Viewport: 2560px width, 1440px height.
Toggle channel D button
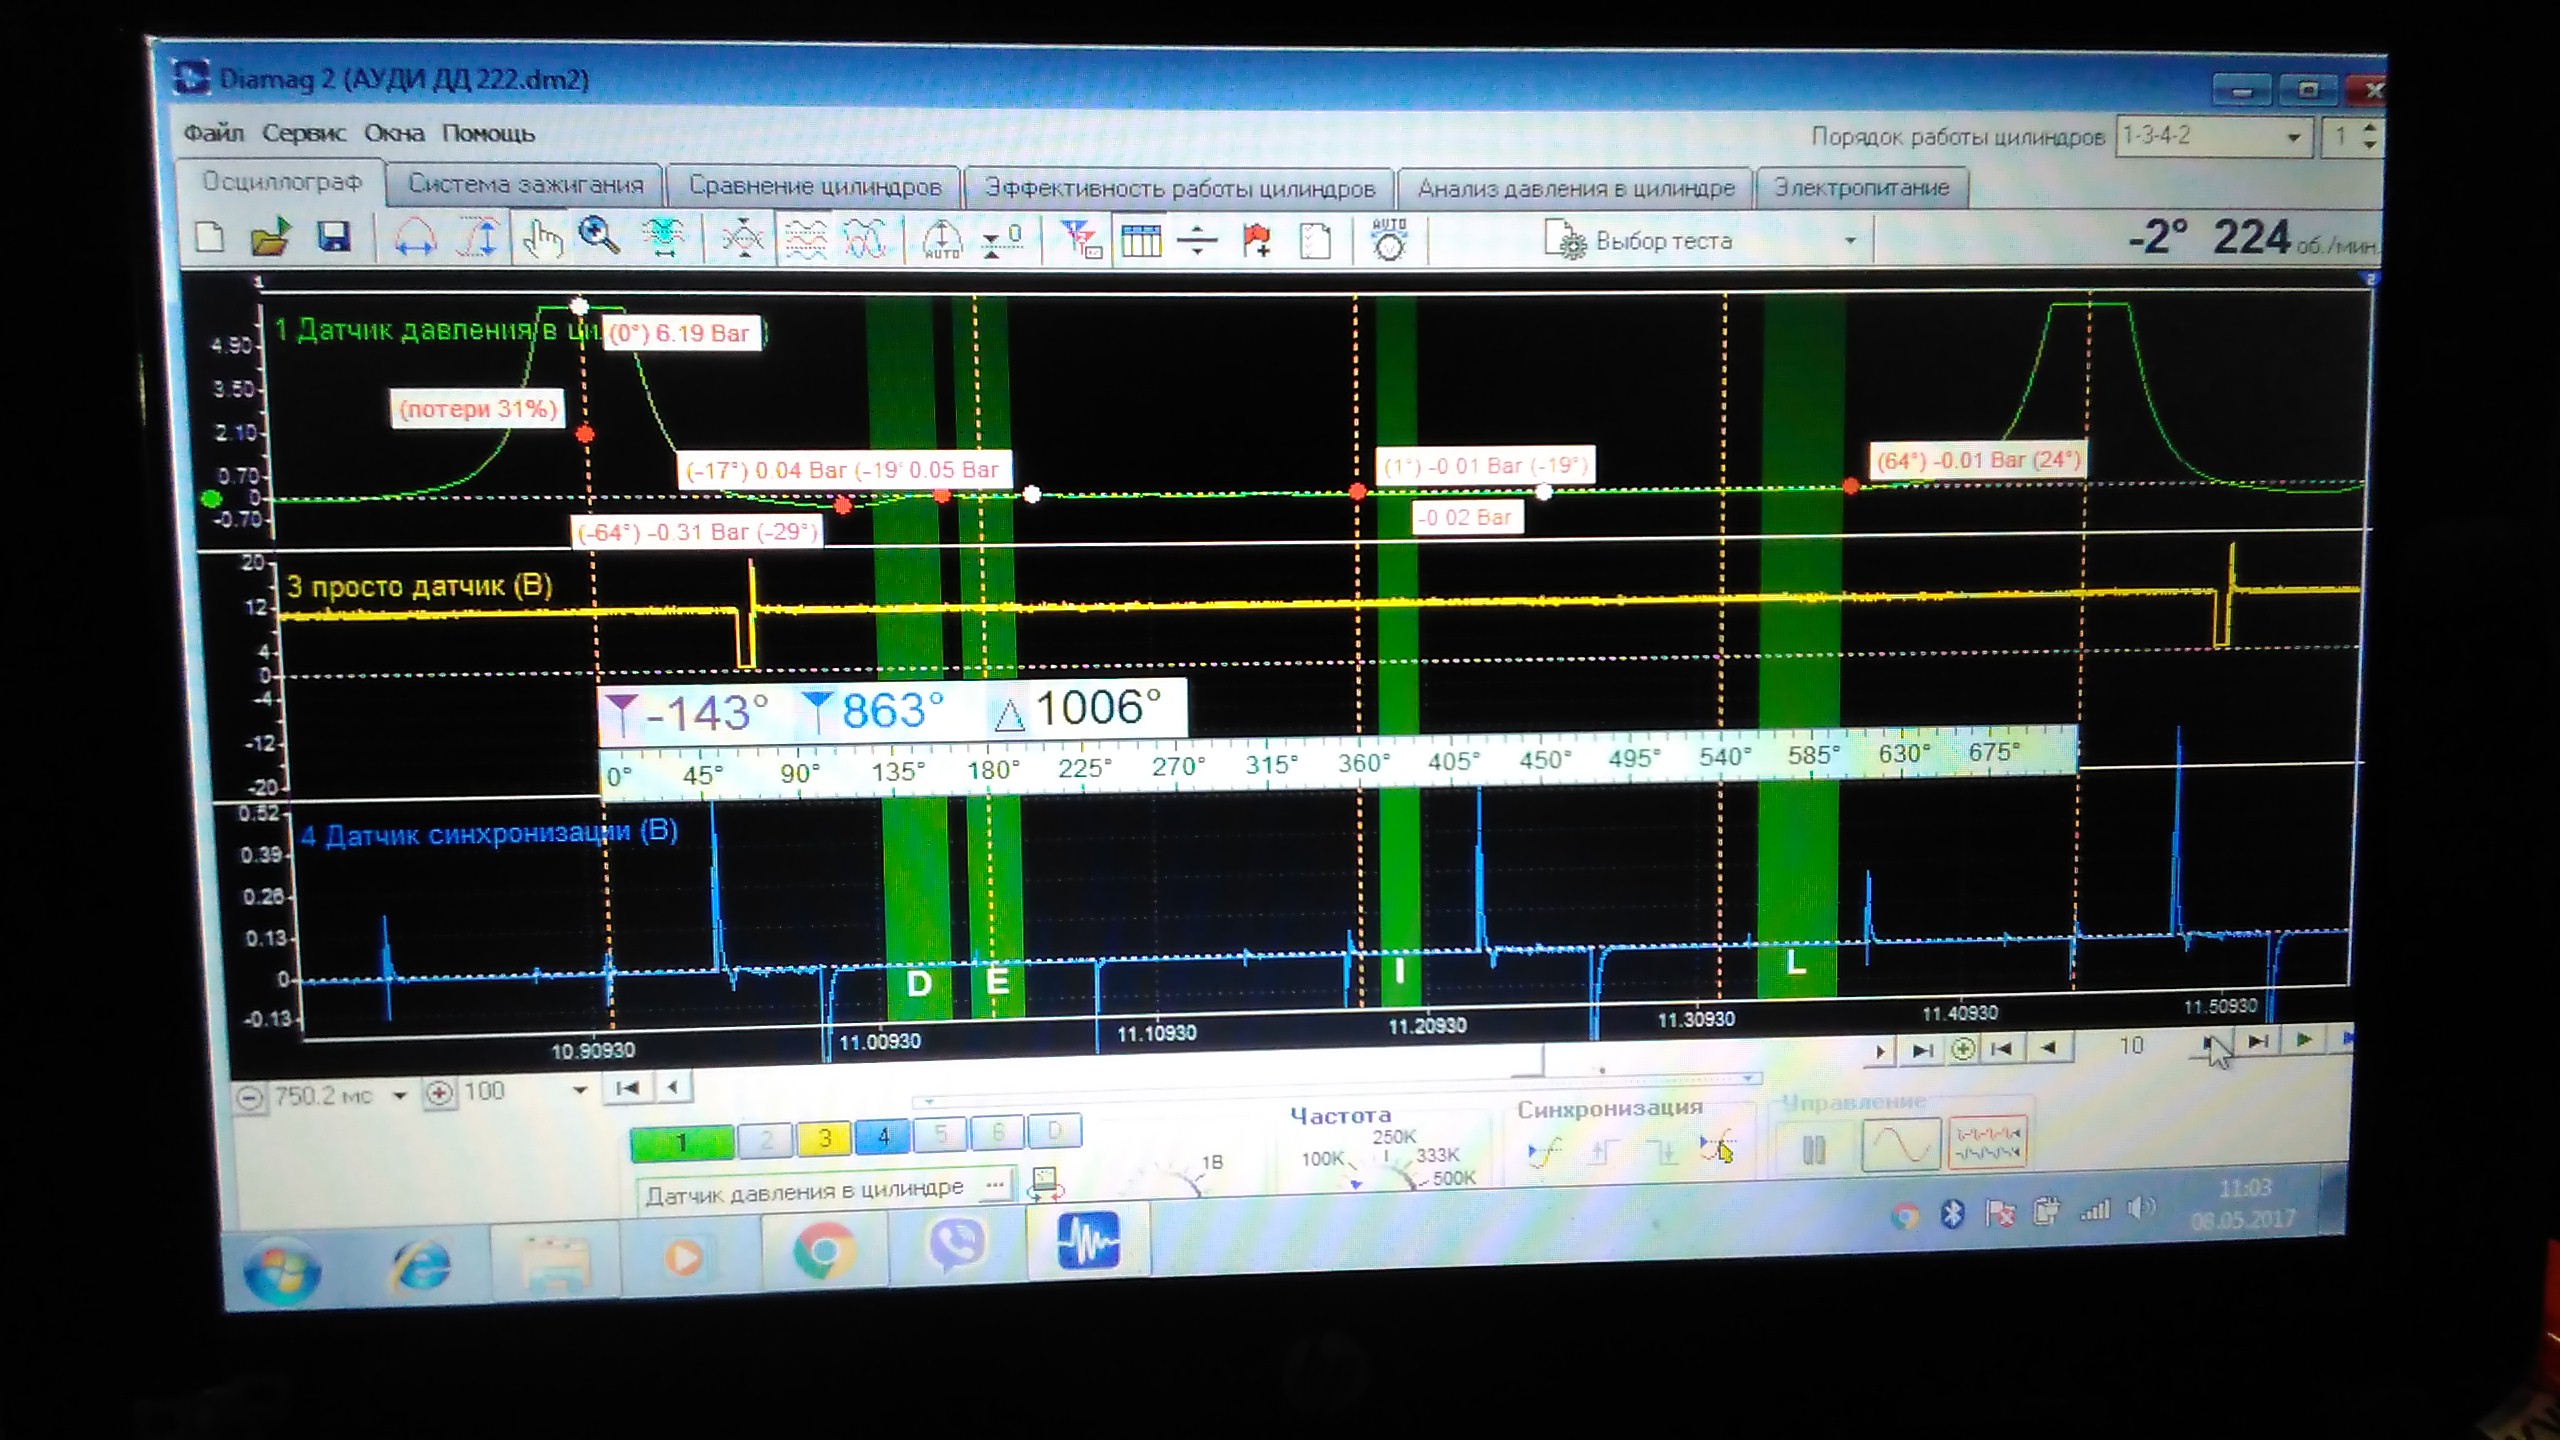tap(1054, 1131)
